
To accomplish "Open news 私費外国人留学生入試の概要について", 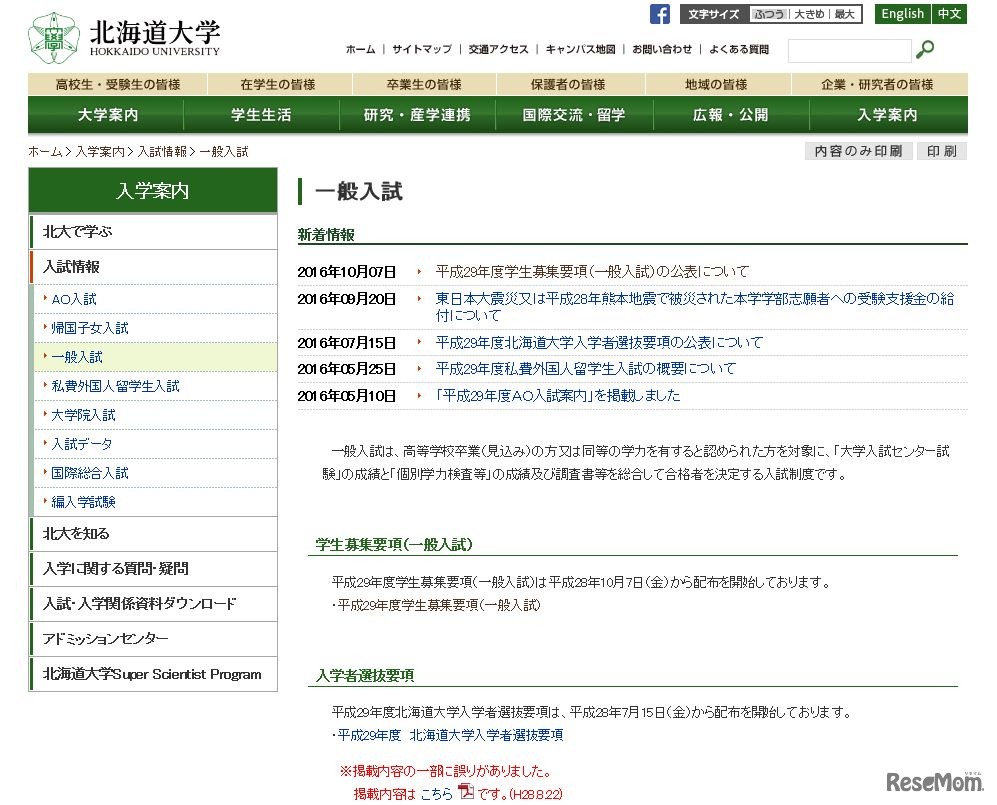I will 585,369.
